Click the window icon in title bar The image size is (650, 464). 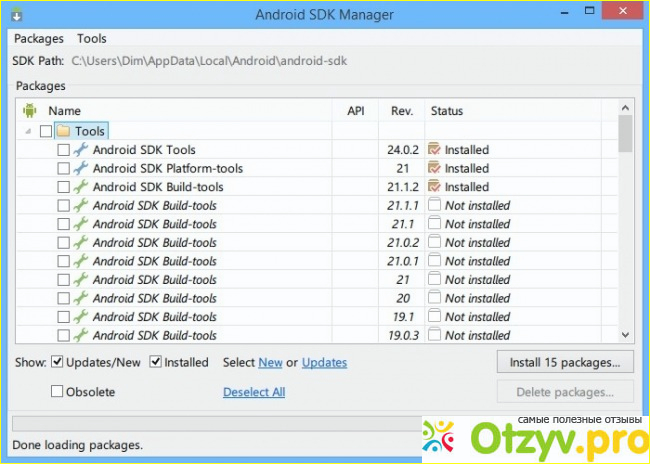click(x=15, y=14)
